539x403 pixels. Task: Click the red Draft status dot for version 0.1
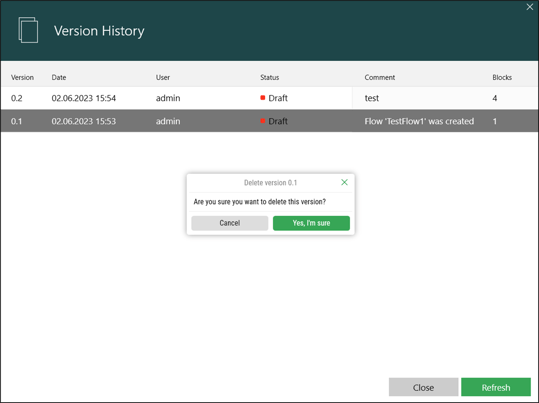point(263,121)
